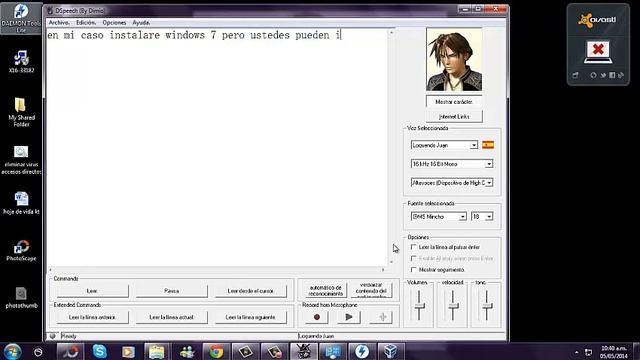The image size is (640, 360).
Task: Select My Shared Folder desktop icon
Action: tap(21, 112)
